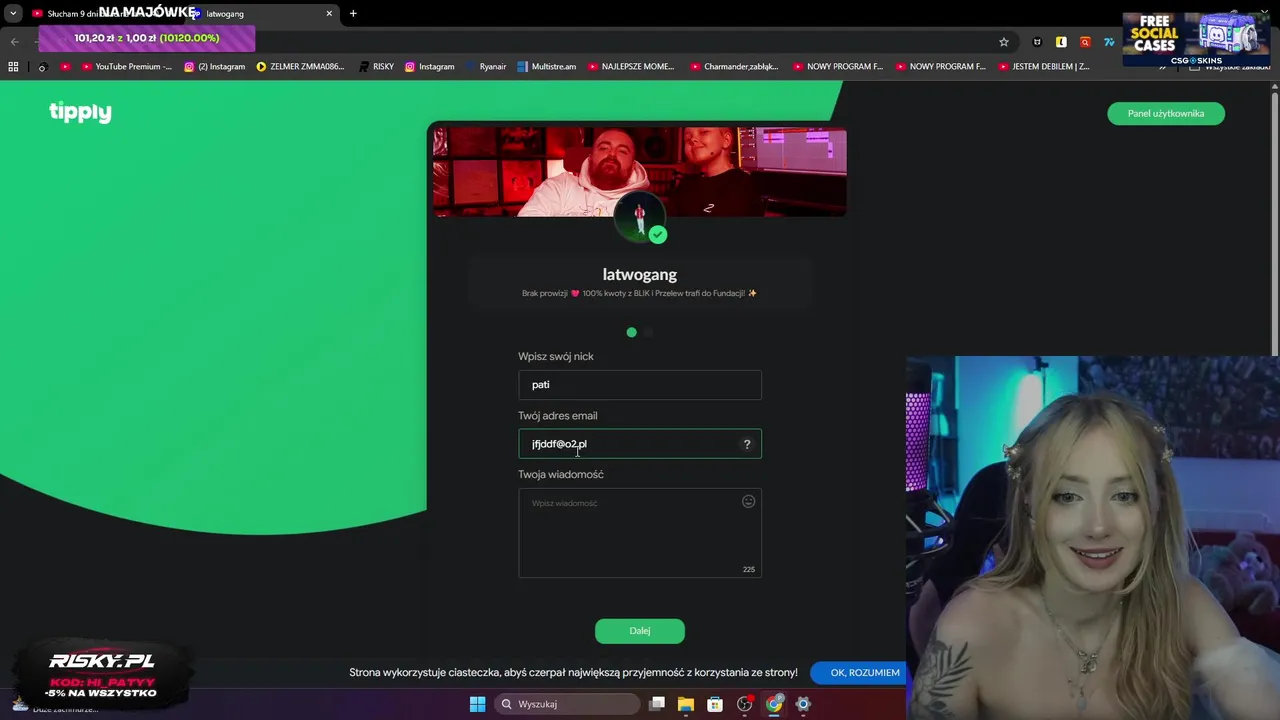1280x720 pixels.
Task: Open Task View on the taskbar
Action: [657, 704]
